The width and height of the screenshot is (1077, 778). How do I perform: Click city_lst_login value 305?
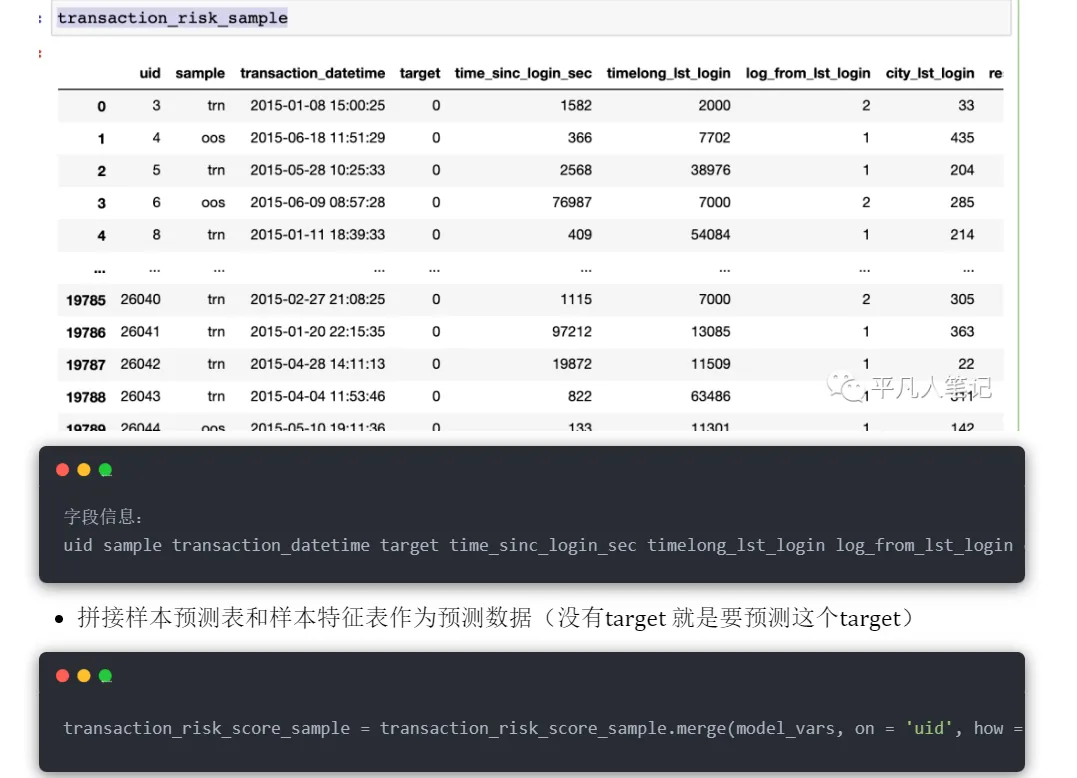pos(962,299)
